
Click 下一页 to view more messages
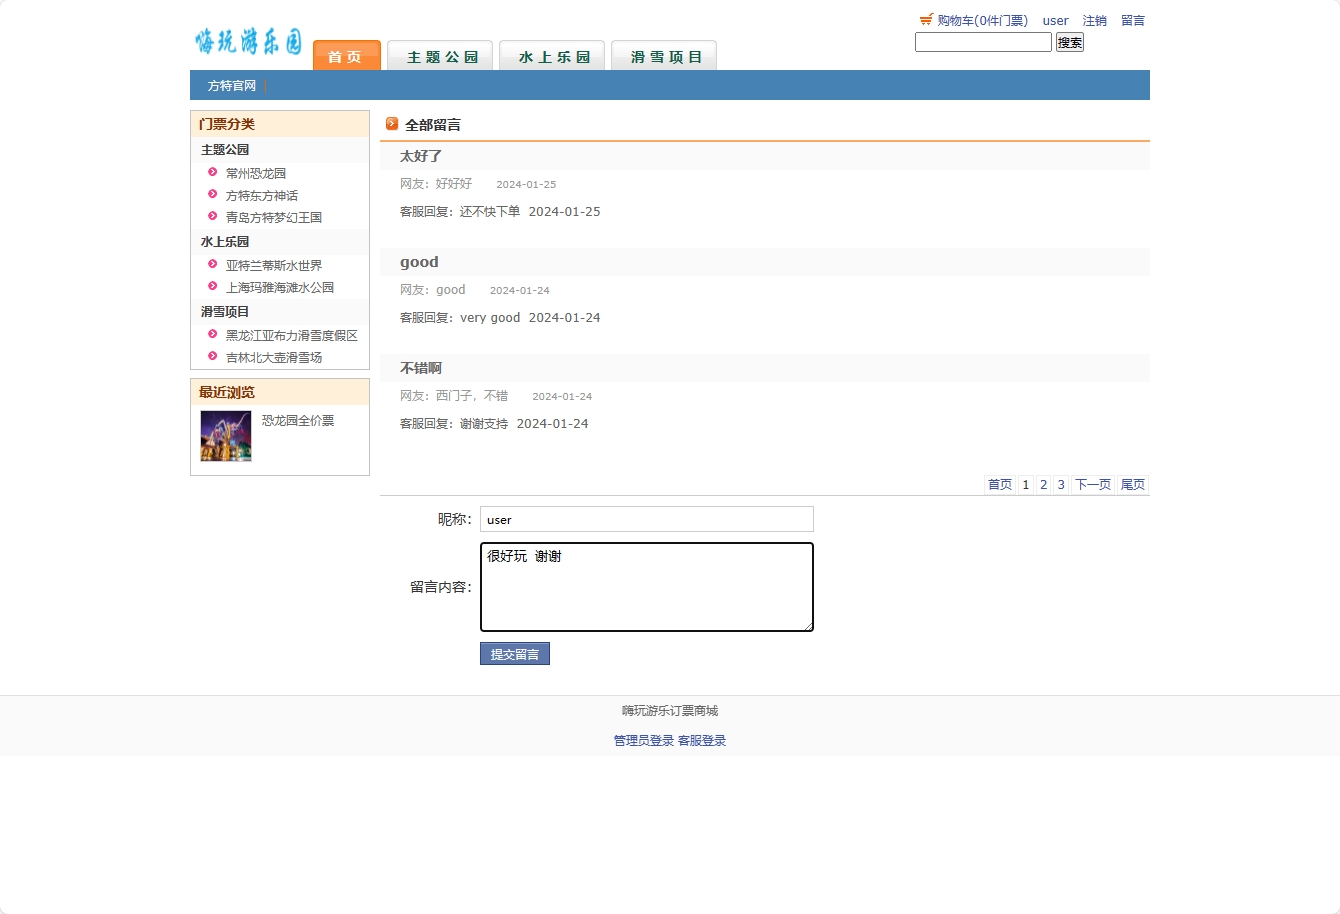coord(1092,484)
